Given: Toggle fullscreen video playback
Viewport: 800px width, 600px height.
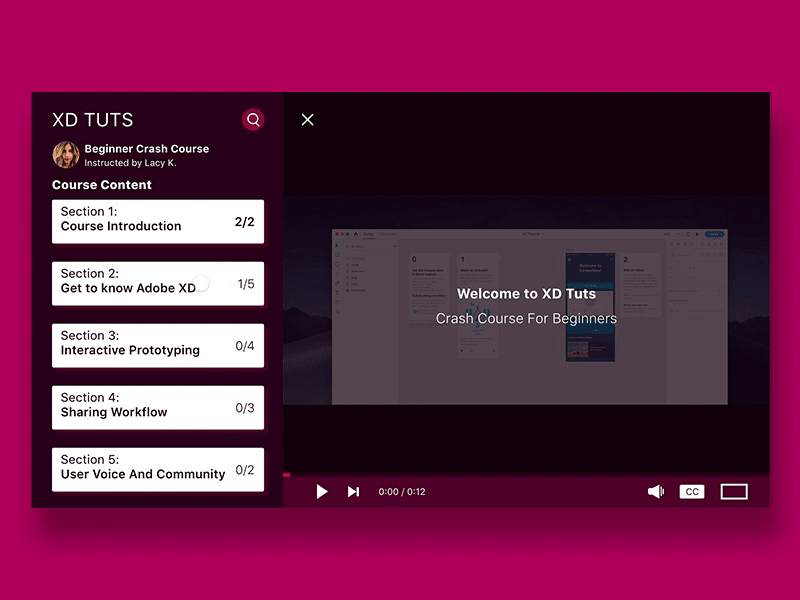Looking at the screenshot, I should (734, 491).
